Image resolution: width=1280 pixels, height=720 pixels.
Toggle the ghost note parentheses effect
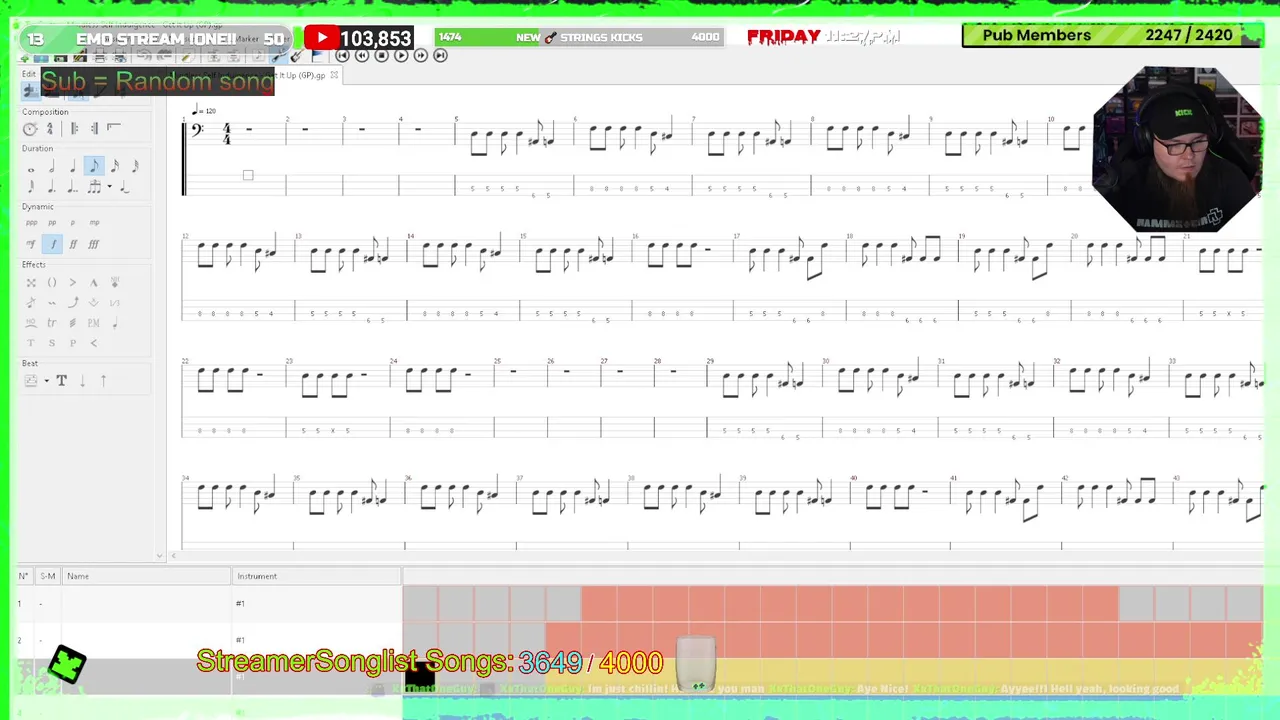pyautogui.click(x=52, y=282)
